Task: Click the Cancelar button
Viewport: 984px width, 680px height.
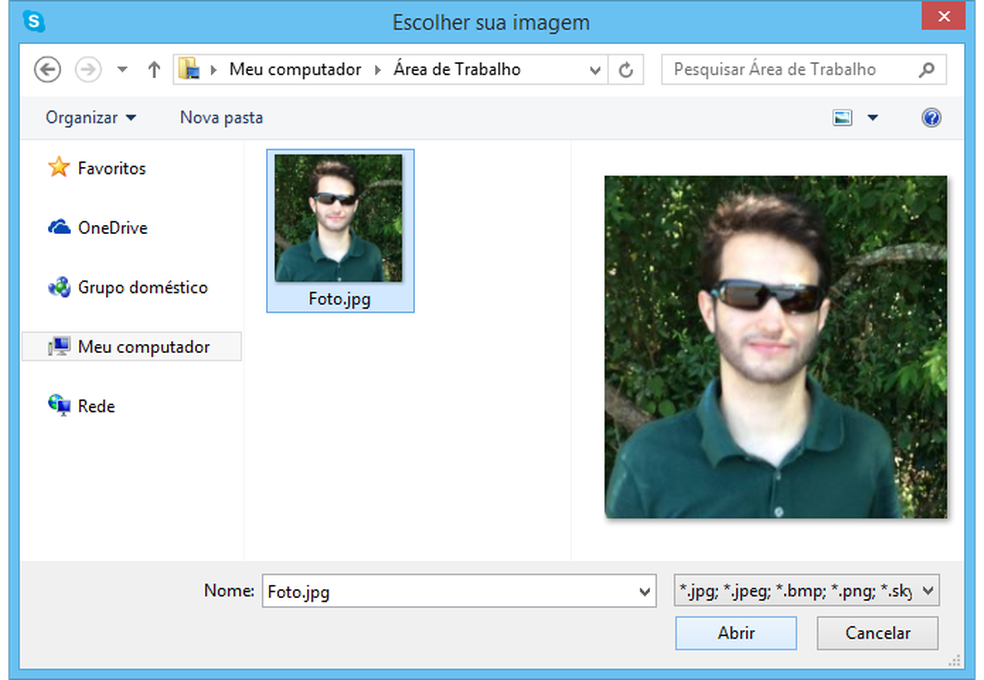Action: 877,633
